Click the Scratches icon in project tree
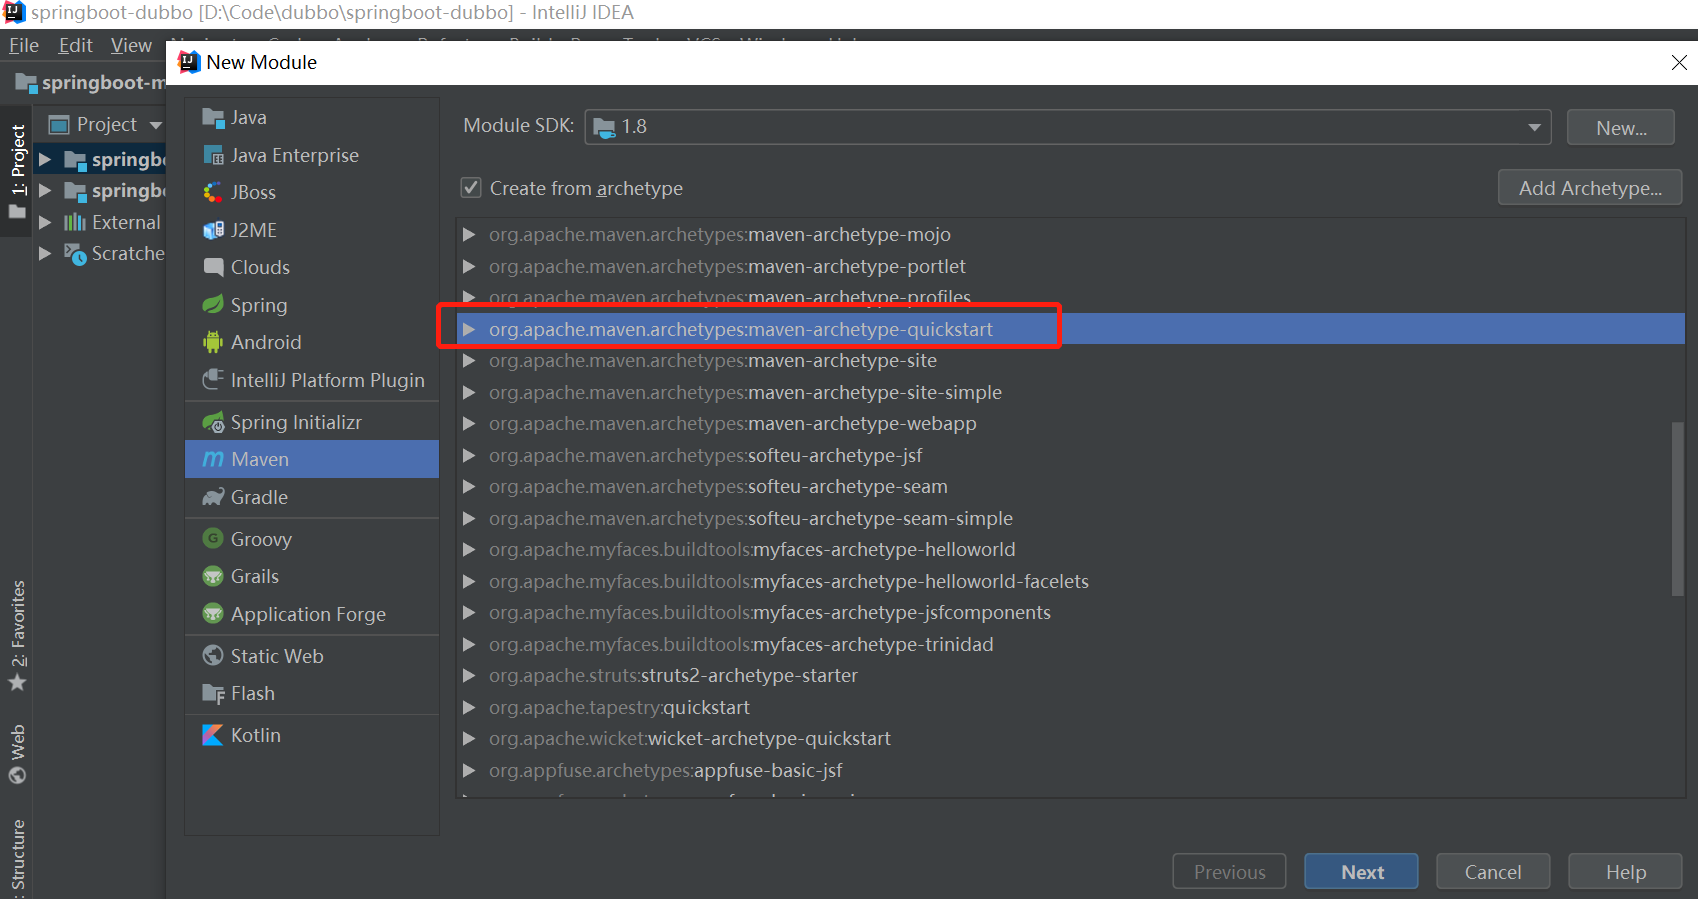This screenshot has width=1698, height=899. (75, 253)
